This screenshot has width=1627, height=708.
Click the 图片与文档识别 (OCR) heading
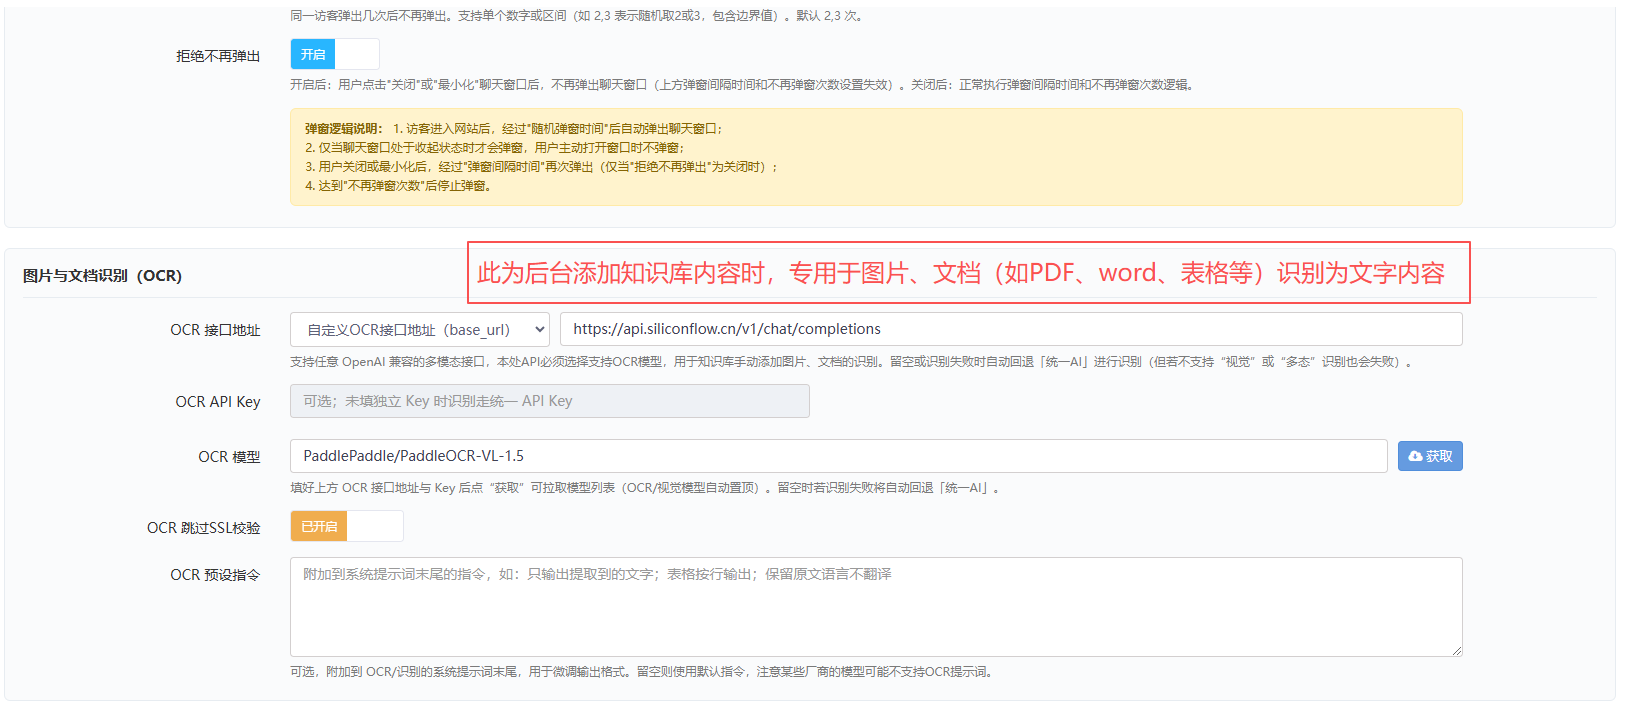[102, 275]
